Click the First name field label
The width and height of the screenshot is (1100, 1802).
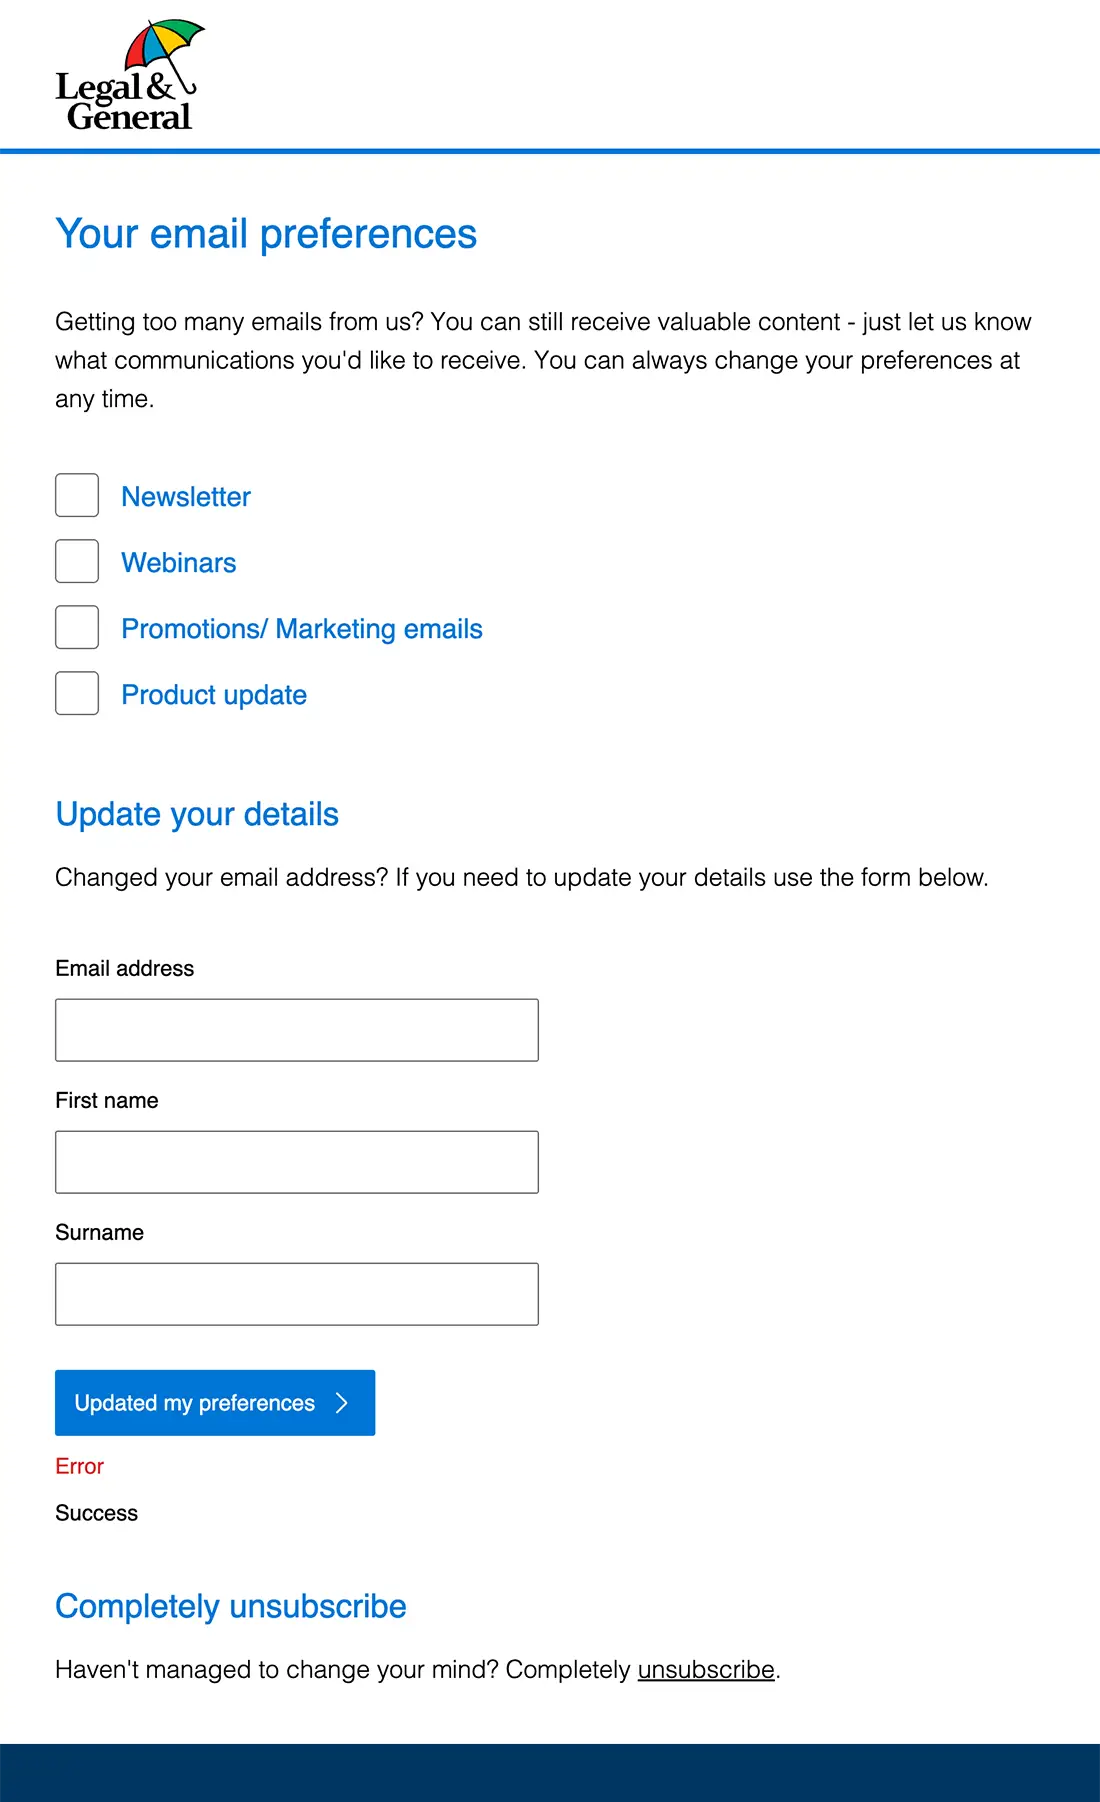[107, 1100]
